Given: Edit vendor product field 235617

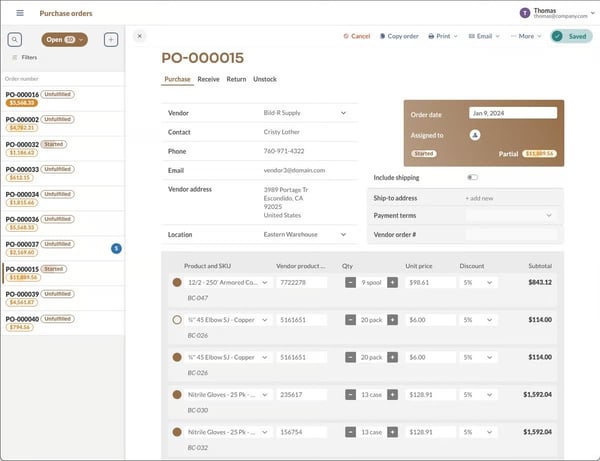Looking at the screenshot, I should [302, 394].
